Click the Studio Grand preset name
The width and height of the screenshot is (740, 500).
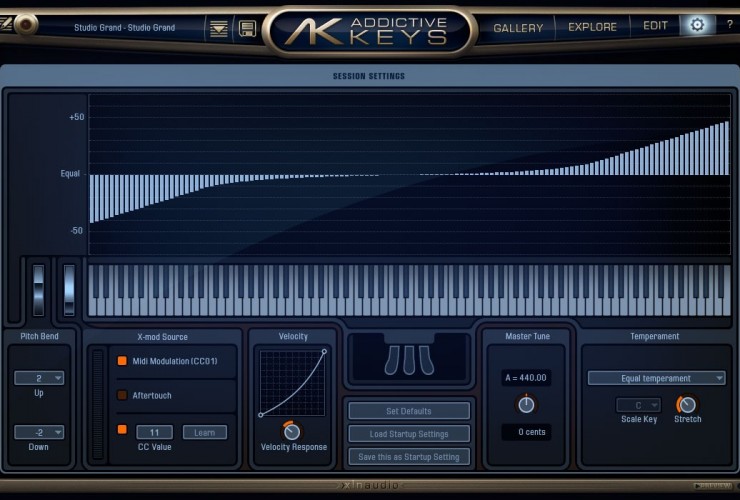(x=125, y=28)
